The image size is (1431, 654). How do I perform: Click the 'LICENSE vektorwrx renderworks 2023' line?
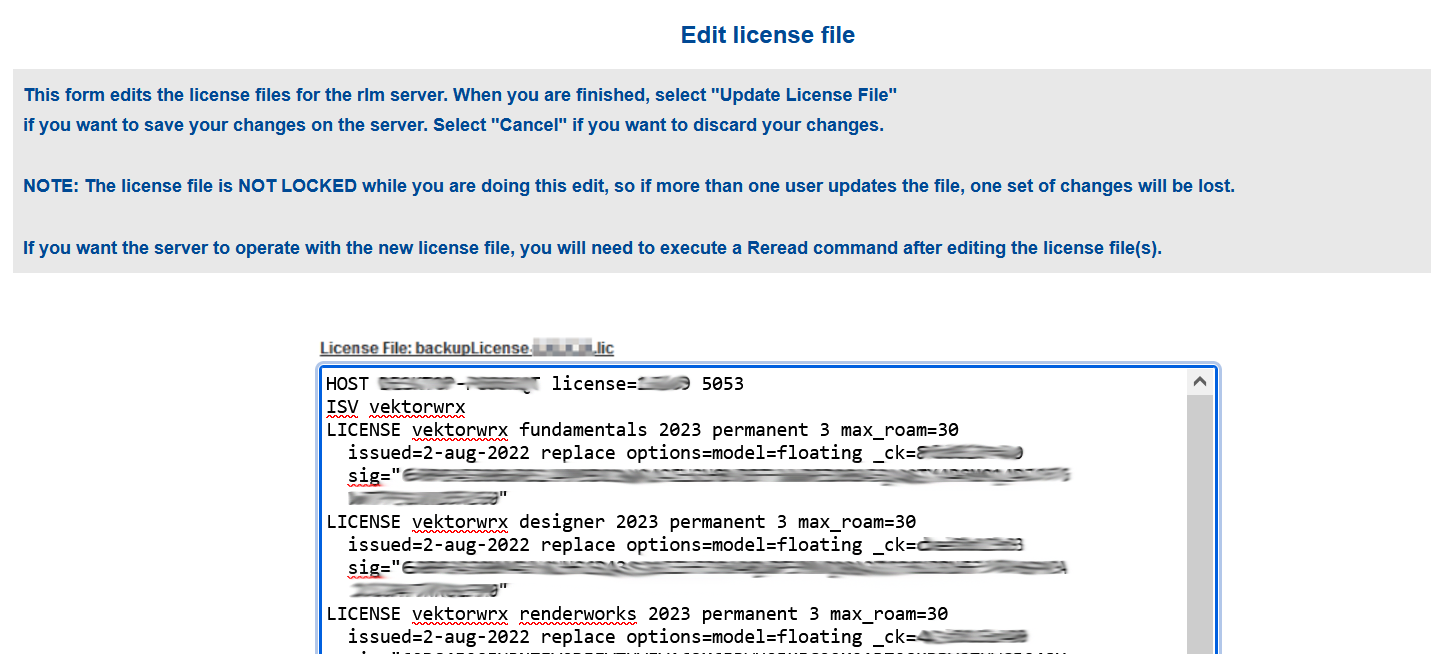coord(637,614)
